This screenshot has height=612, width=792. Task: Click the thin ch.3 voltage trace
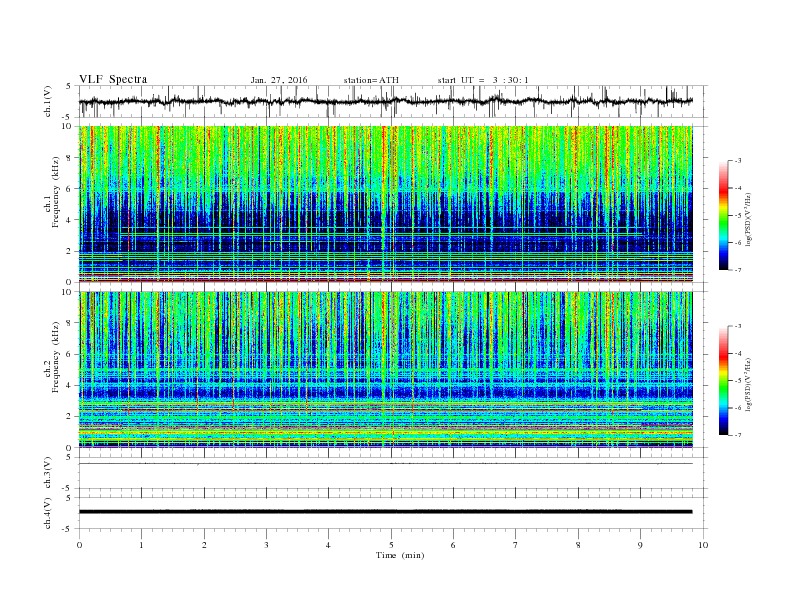385,464
